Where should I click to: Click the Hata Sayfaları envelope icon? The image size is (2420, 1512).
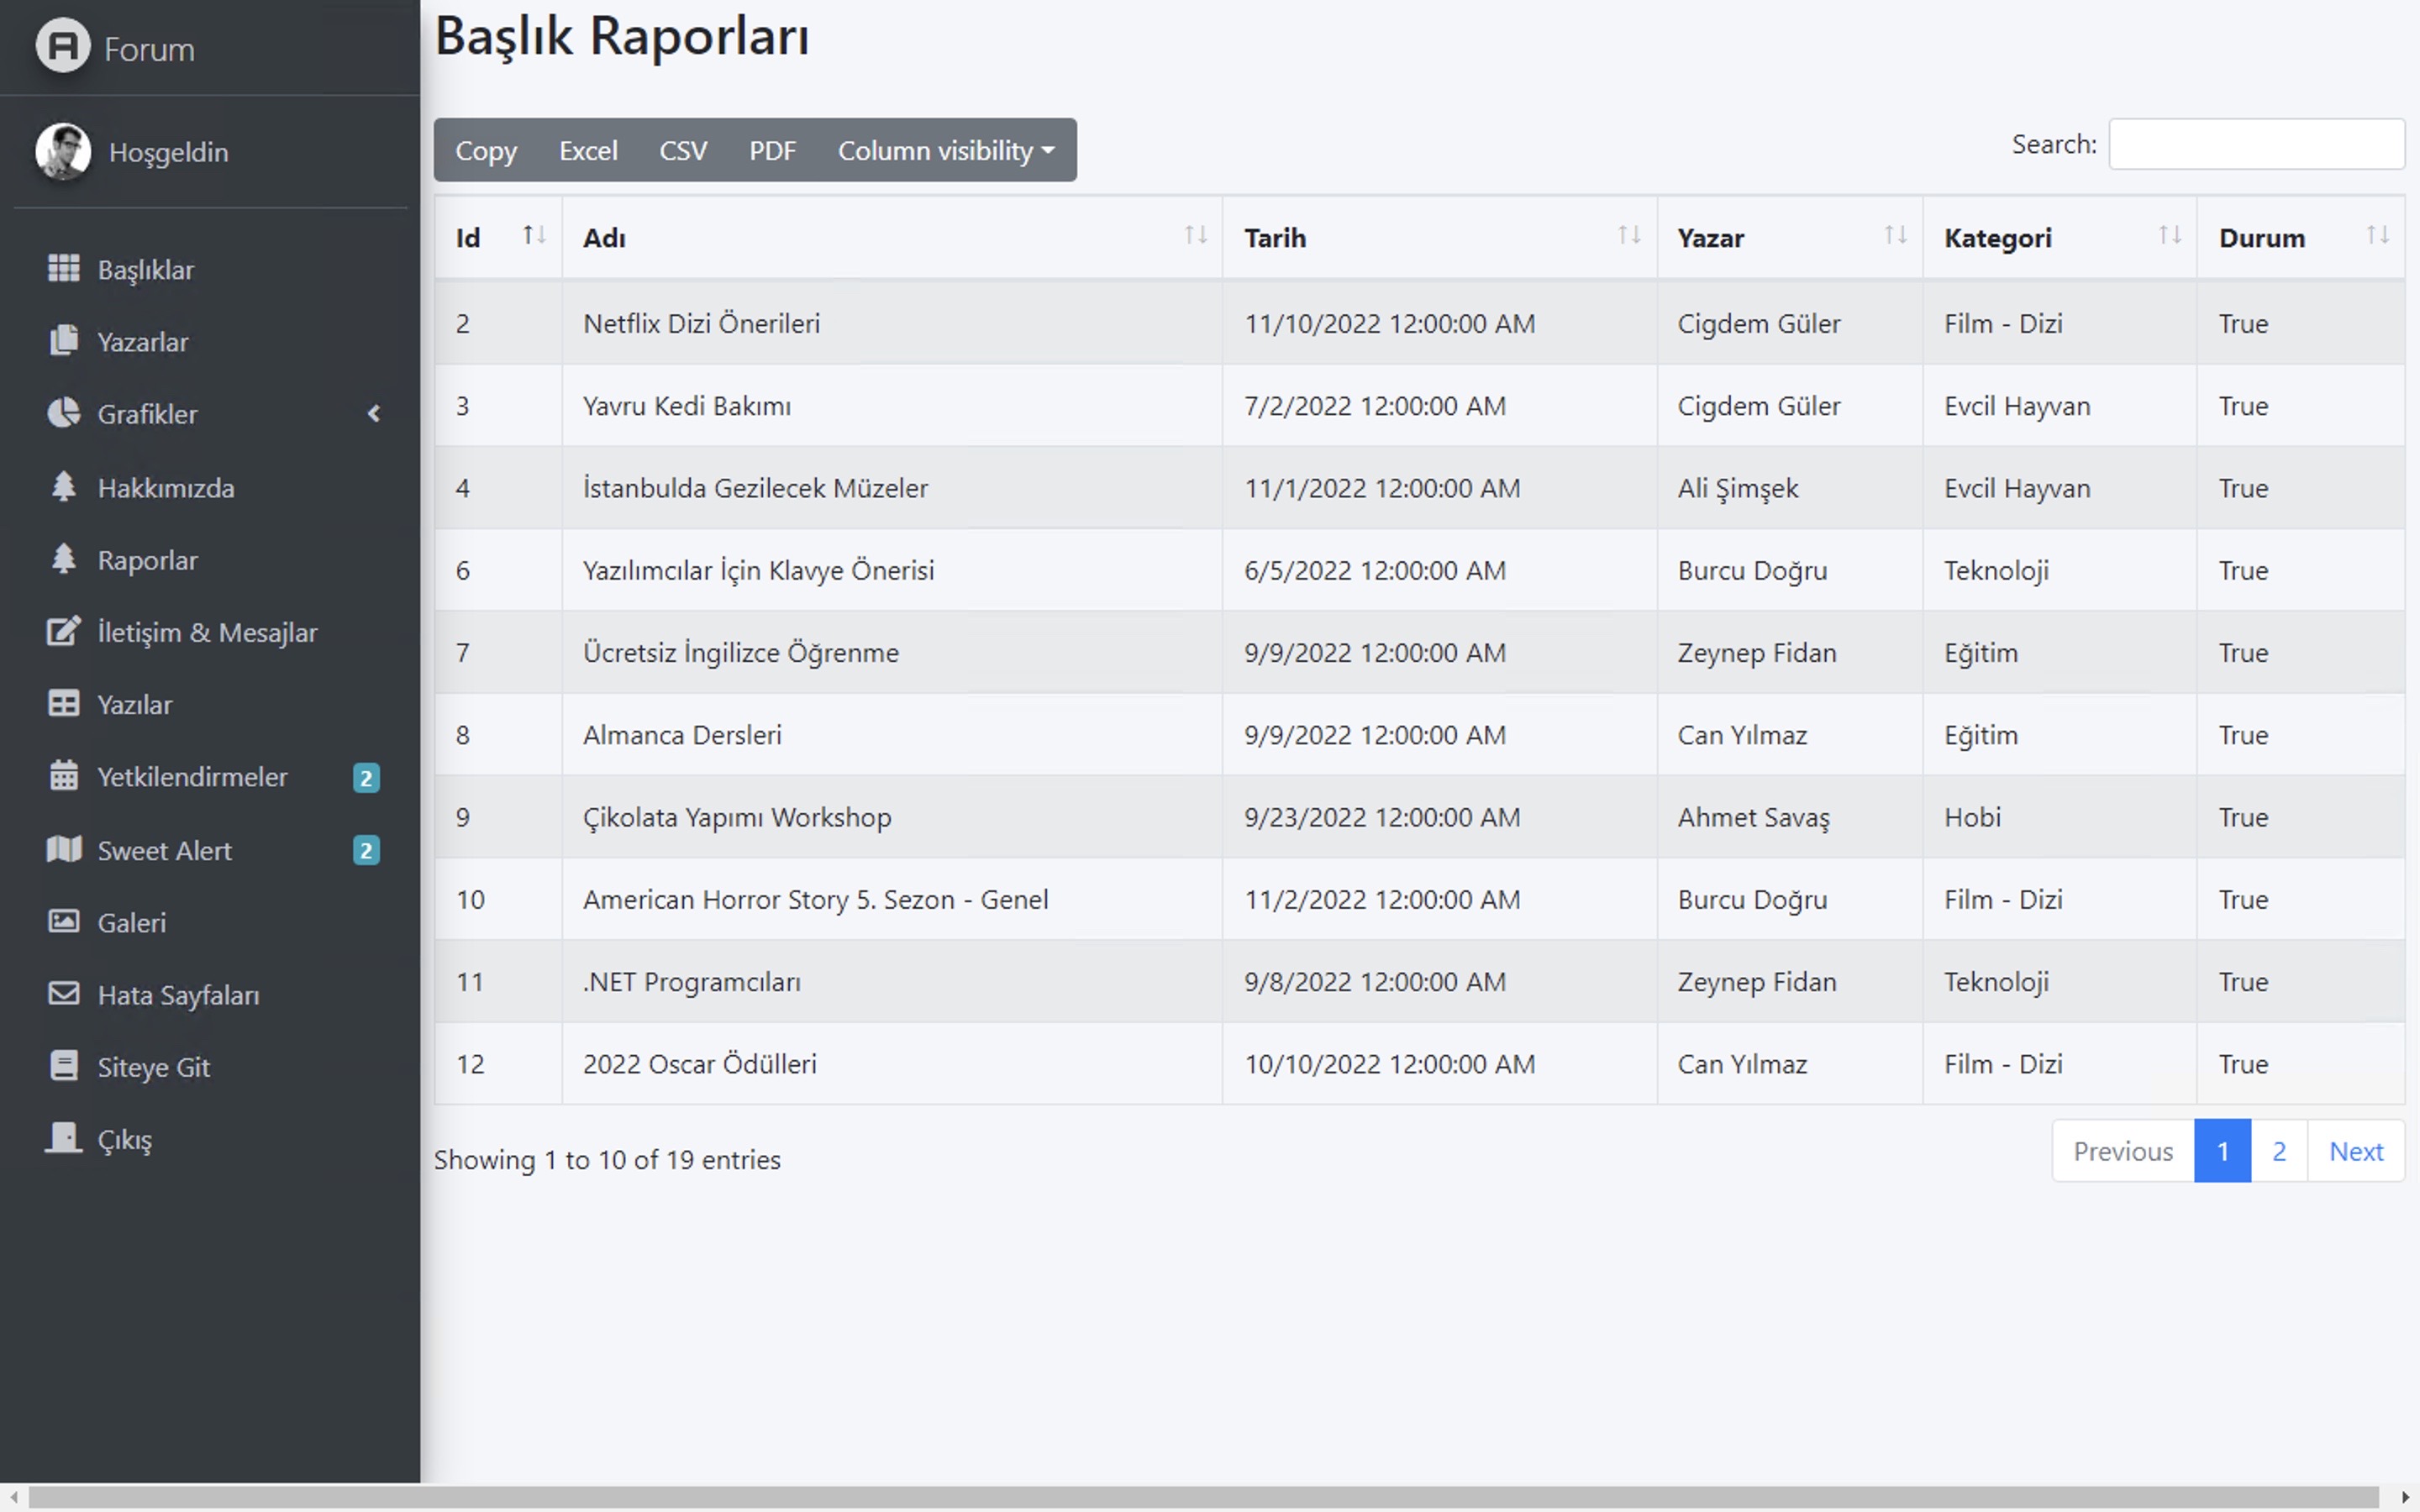click(63, 994)
